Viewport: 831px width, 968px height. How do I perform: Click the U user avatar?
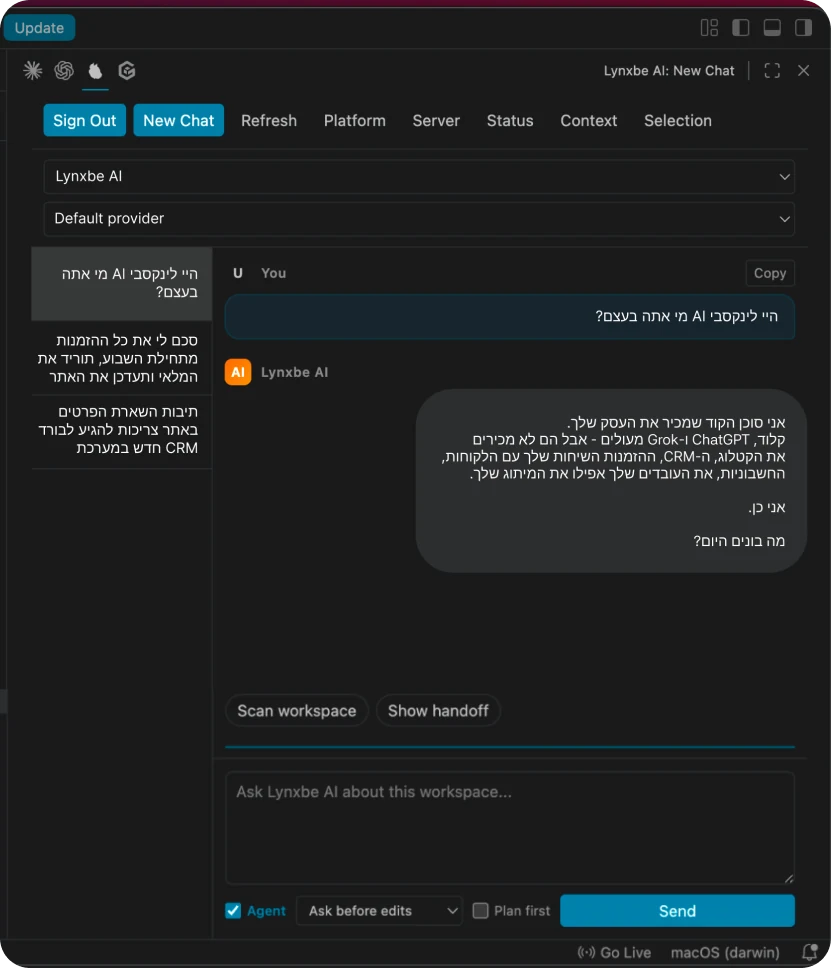[x=238, y=273]
